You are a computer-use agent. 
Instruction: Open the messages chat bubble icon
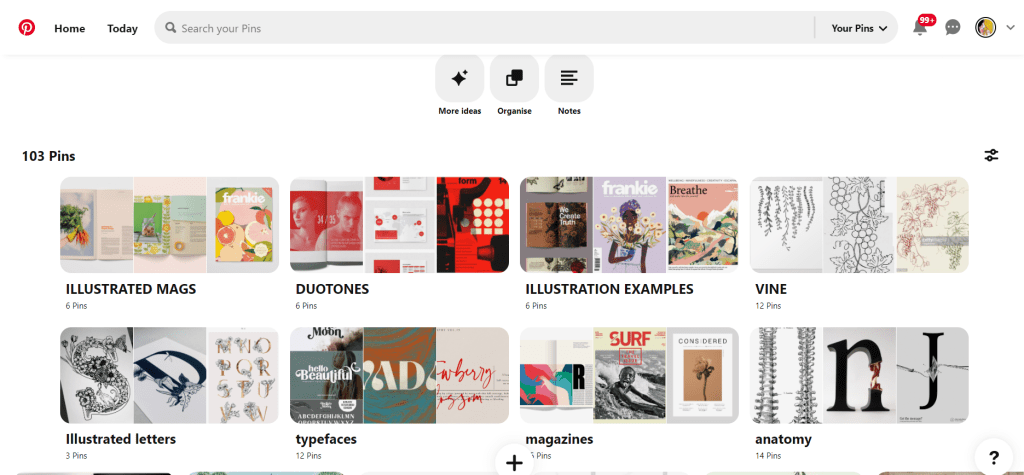pyautogui.click(x=953, y=28)
